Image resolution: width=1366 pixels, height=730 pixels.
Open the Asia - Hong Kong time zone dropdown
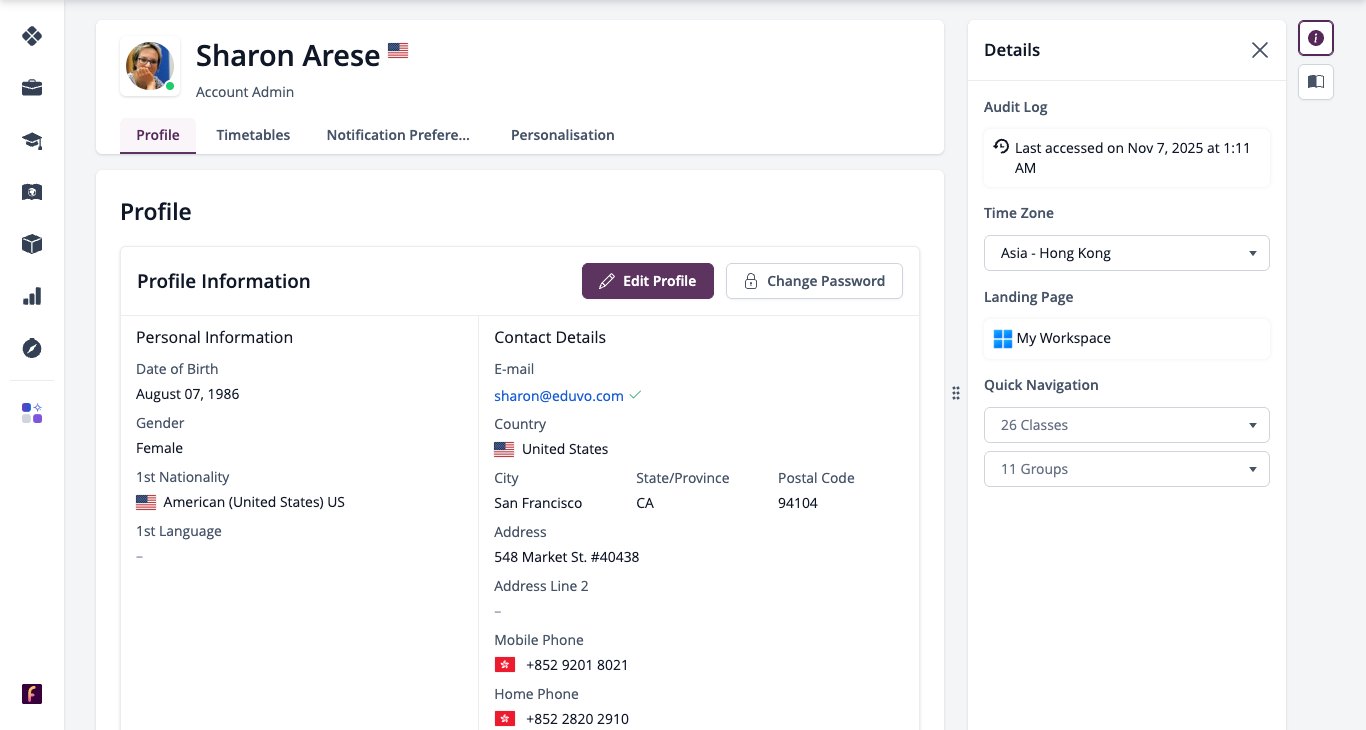[x=1127, y=253]
